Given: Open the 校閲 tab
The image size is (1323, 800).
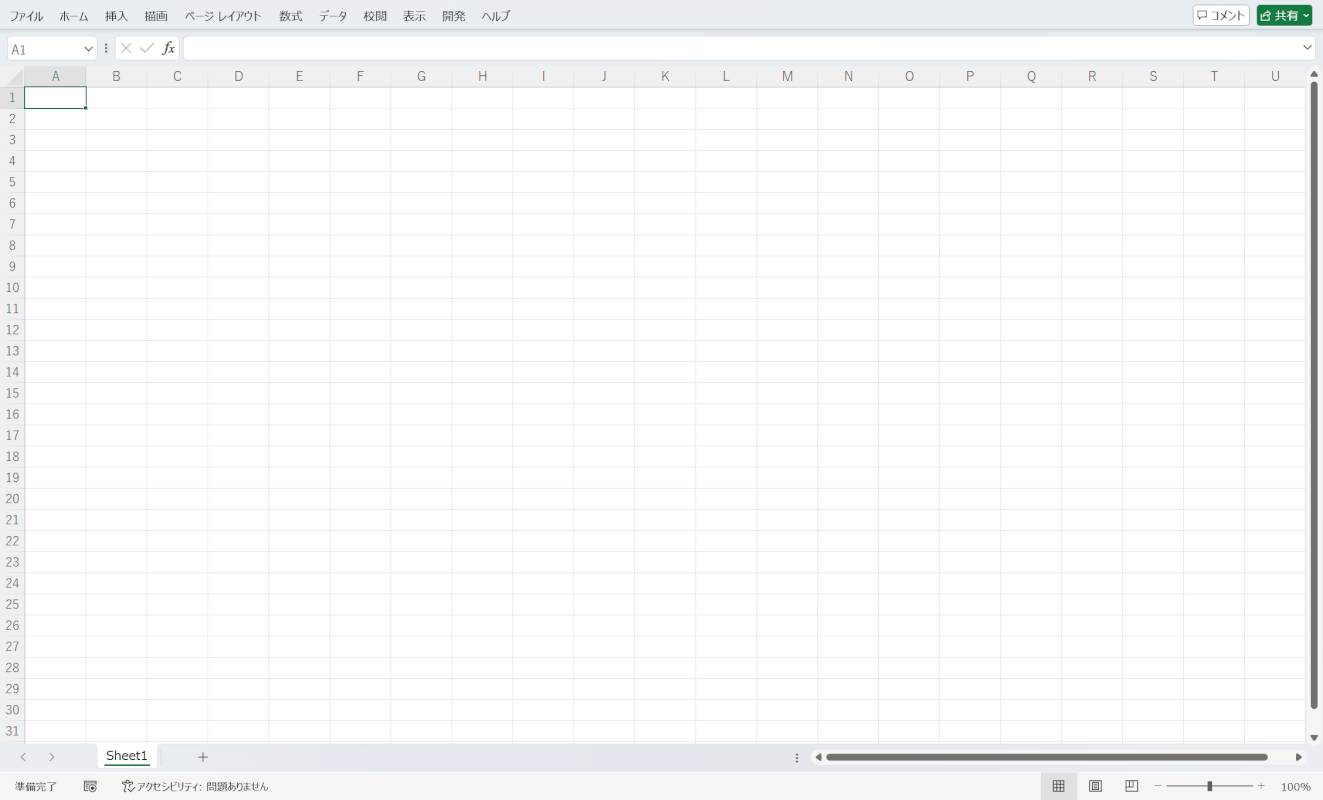Looking at the screenshot, I should point(375,16).
